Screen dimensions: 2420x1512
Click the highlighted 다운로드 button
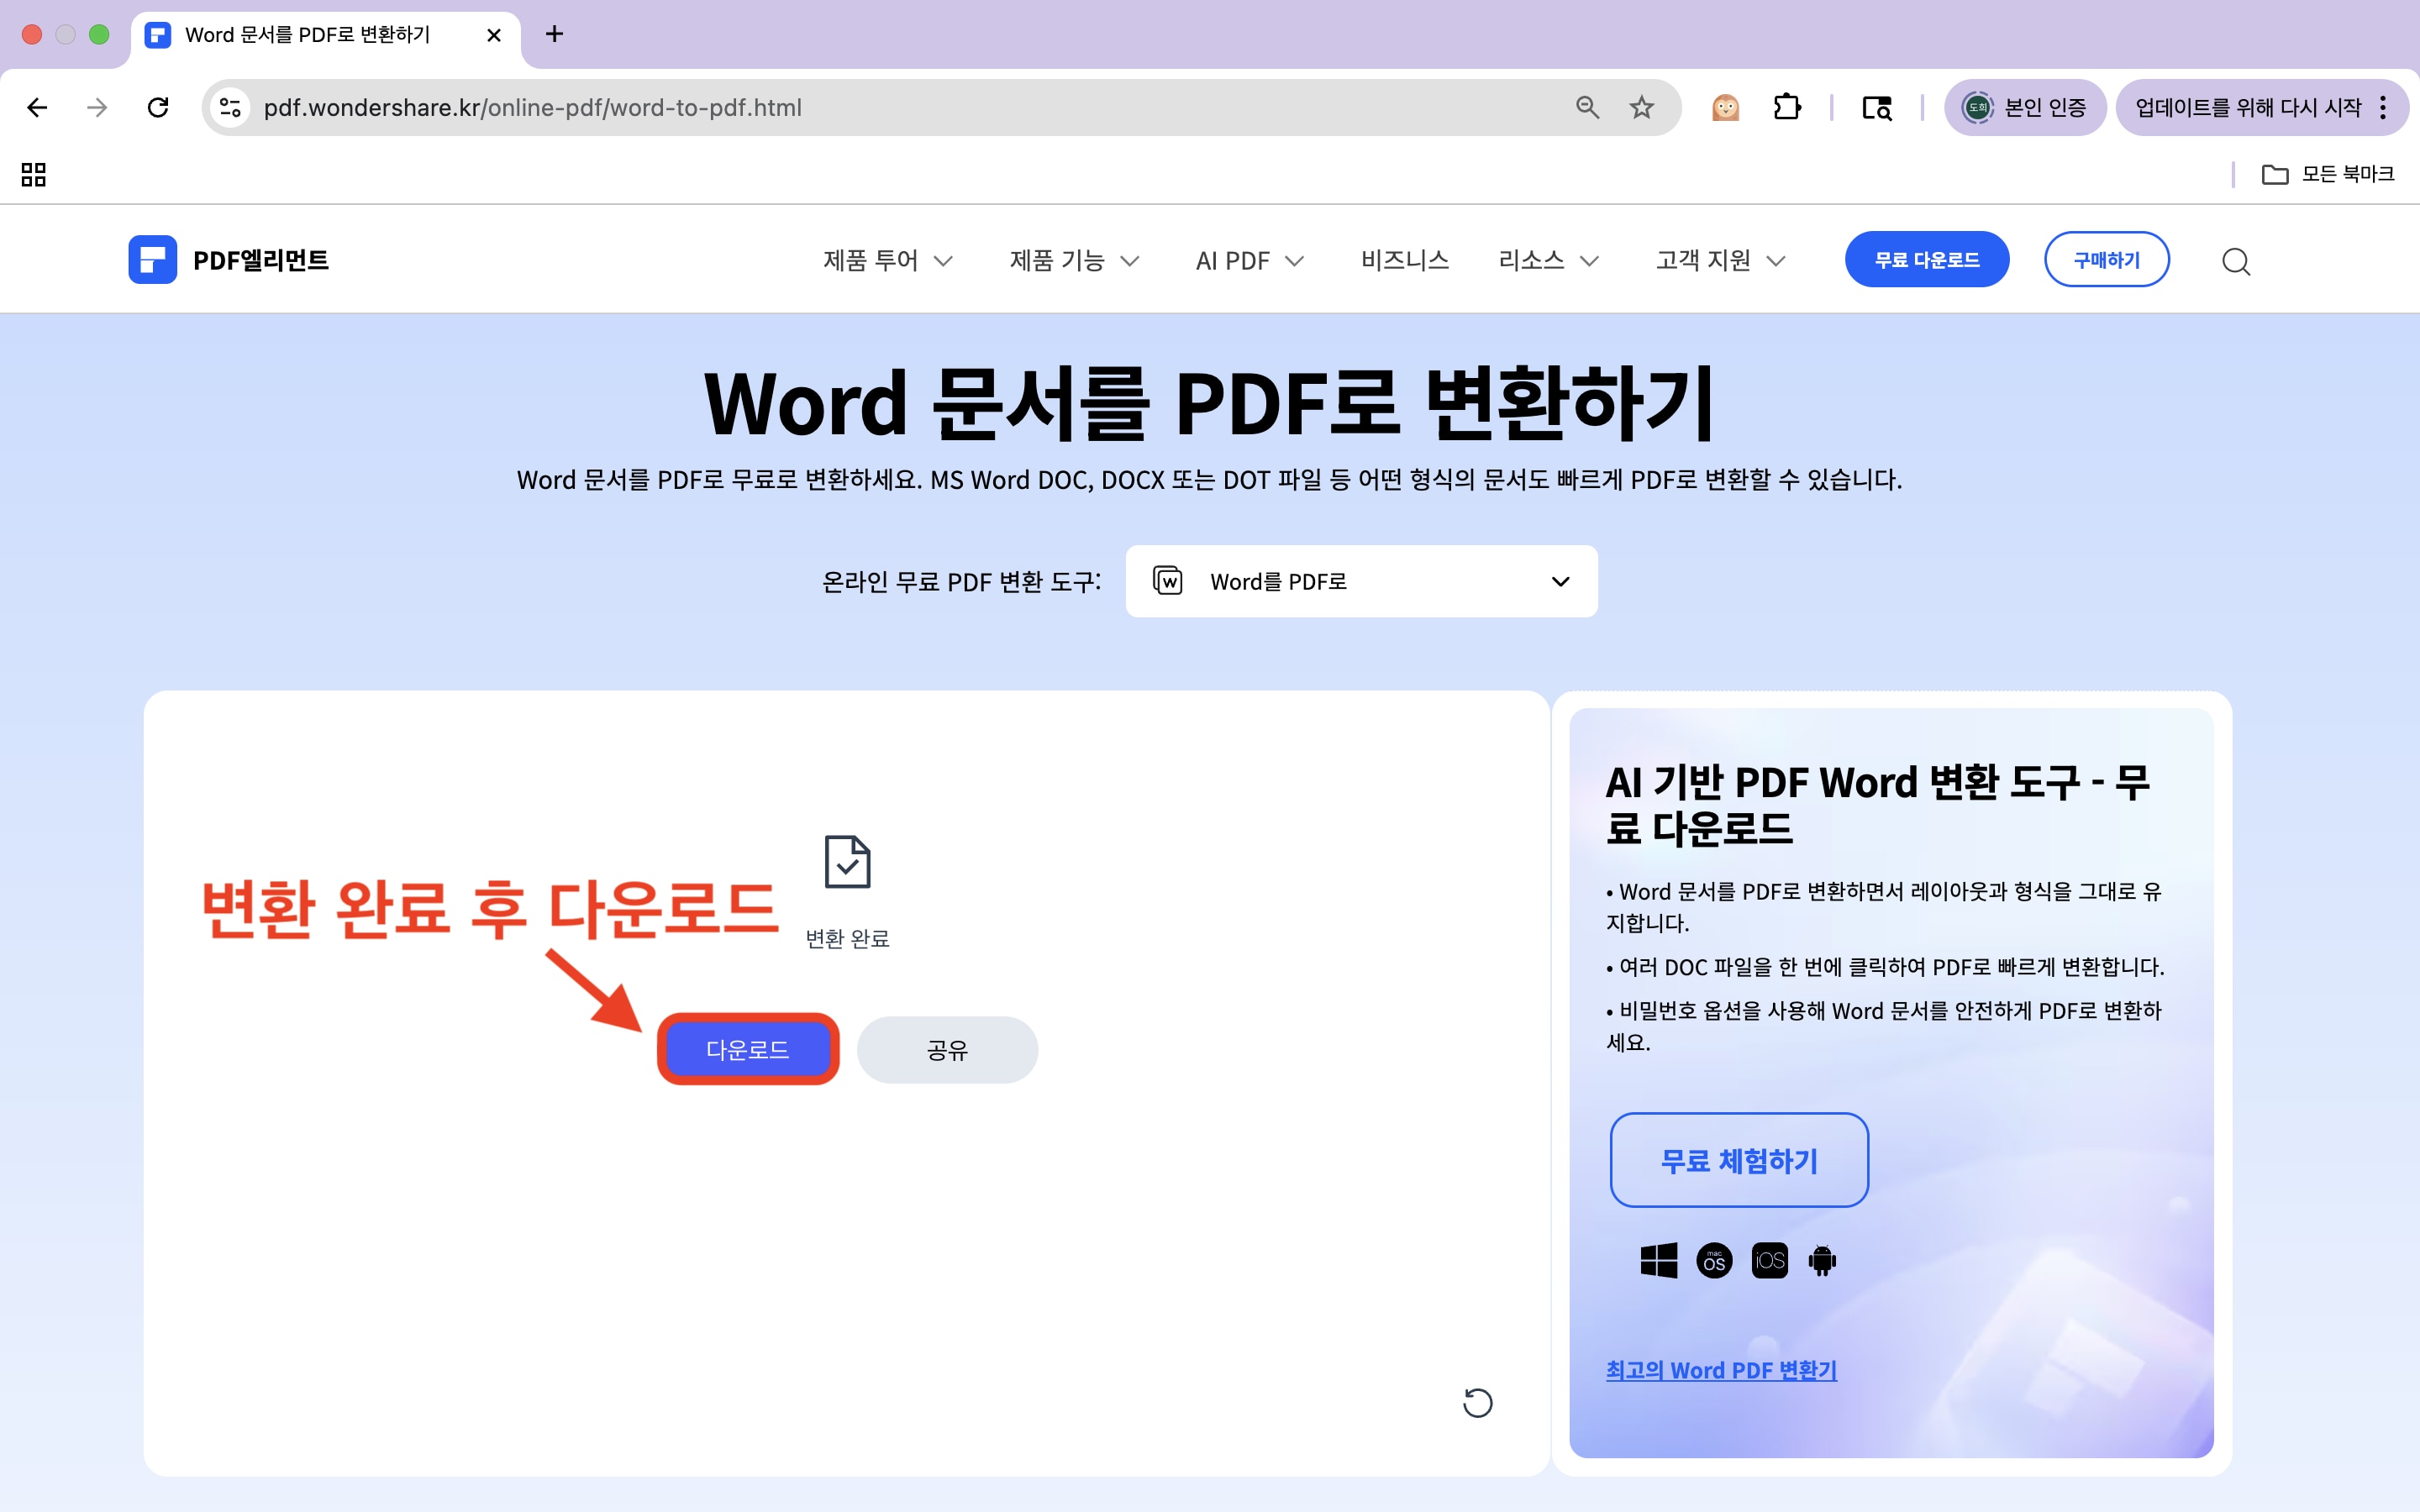(x=747, y=1049)
